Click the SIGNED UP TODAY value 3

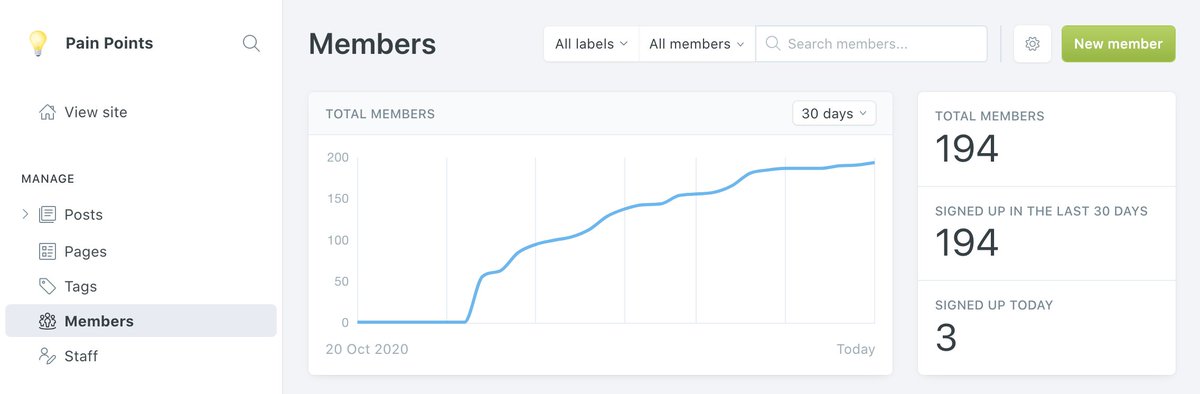[x=946, y=338]
